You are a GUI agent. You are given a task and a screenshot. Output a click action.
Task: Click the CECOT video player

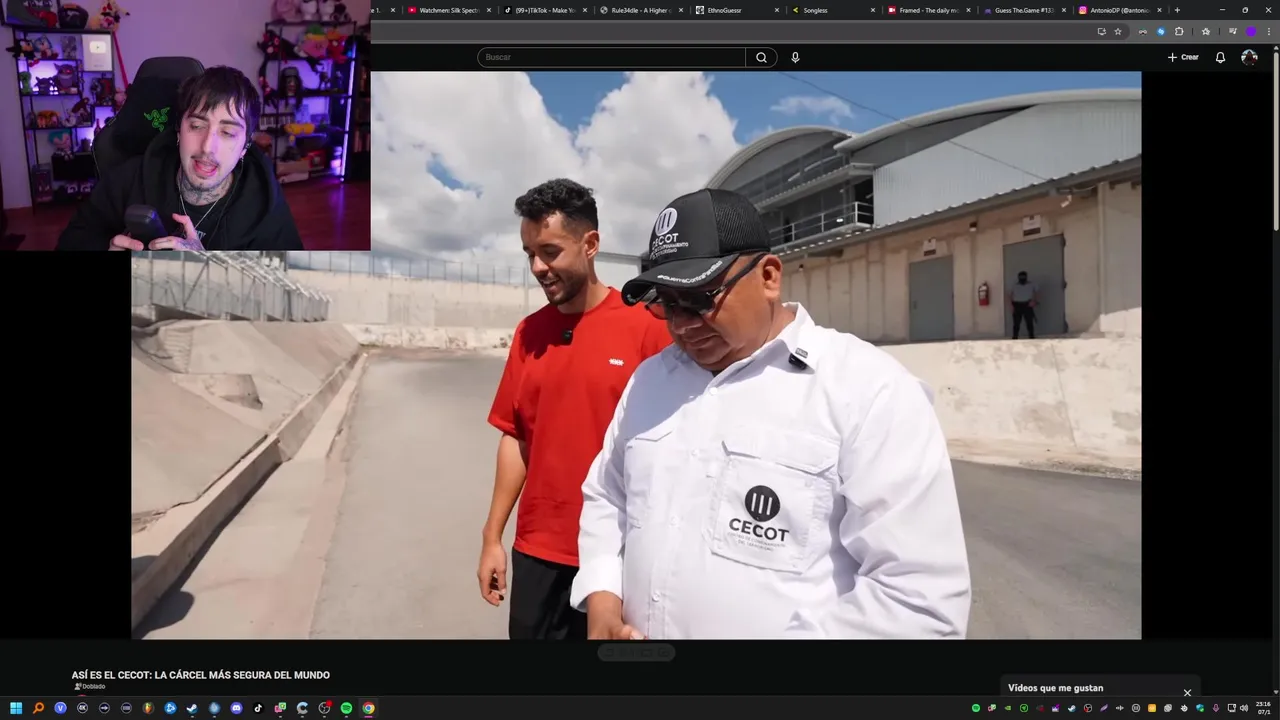636,355
